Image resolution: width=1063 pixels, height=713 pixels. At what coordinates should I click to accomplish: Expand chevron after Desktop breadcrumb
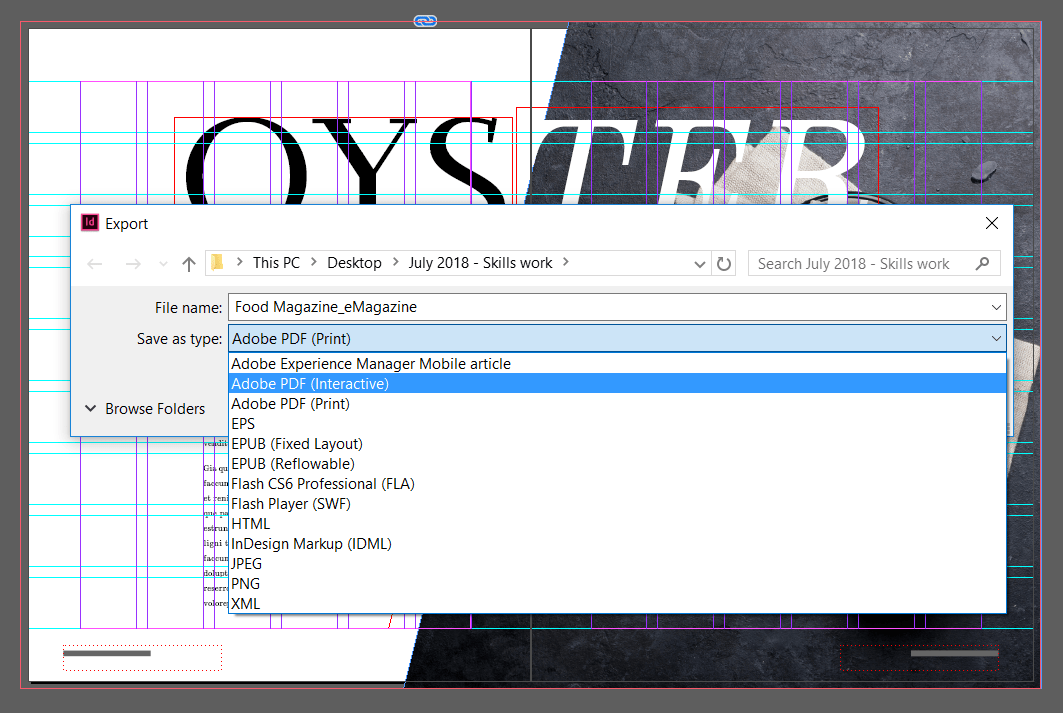tap(395, 262)
